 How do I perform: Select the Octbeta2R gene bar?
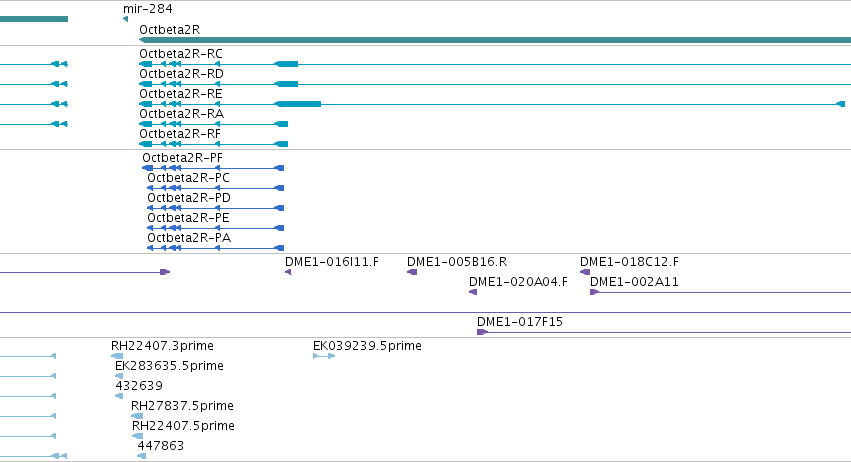click(495, 40)
